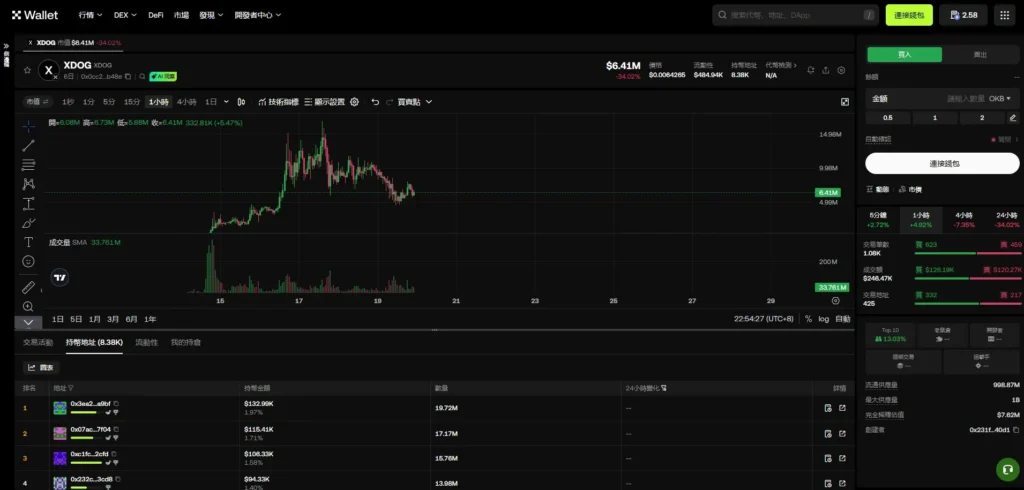Screen dimensions: 1024x490
Task: Select the price range measurement tool
Action: click(28, 204)
